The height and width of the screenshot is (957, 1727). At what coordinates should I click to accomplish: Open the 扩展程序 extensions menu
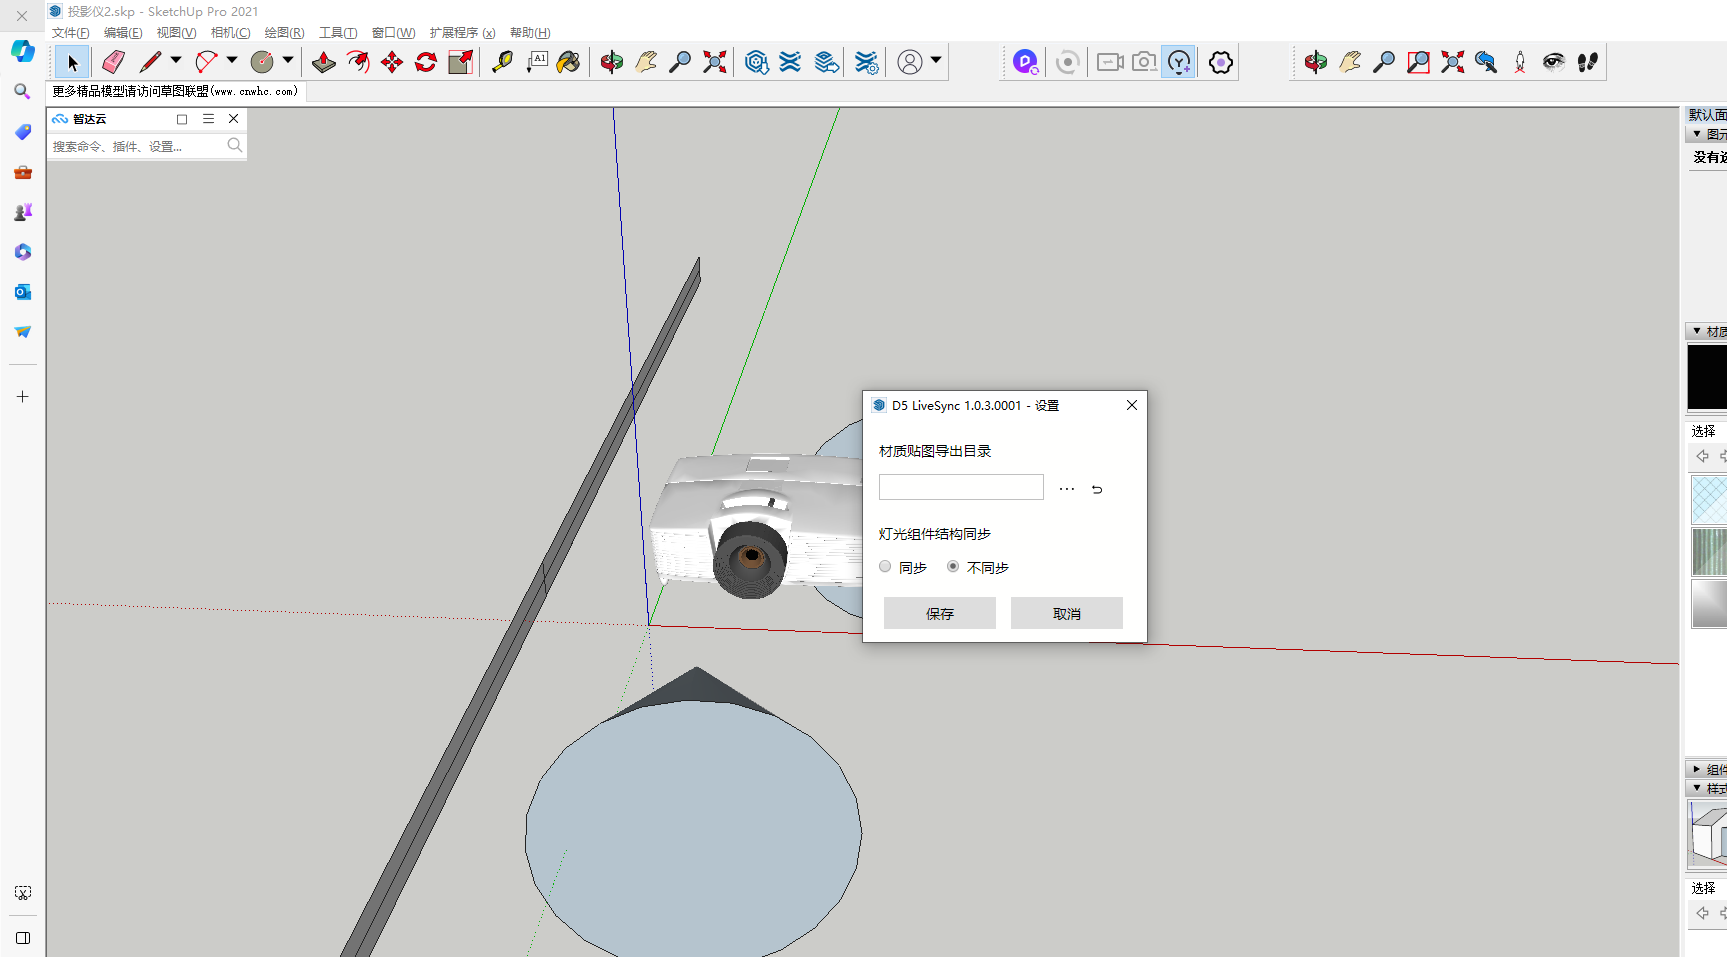[462, 33]
